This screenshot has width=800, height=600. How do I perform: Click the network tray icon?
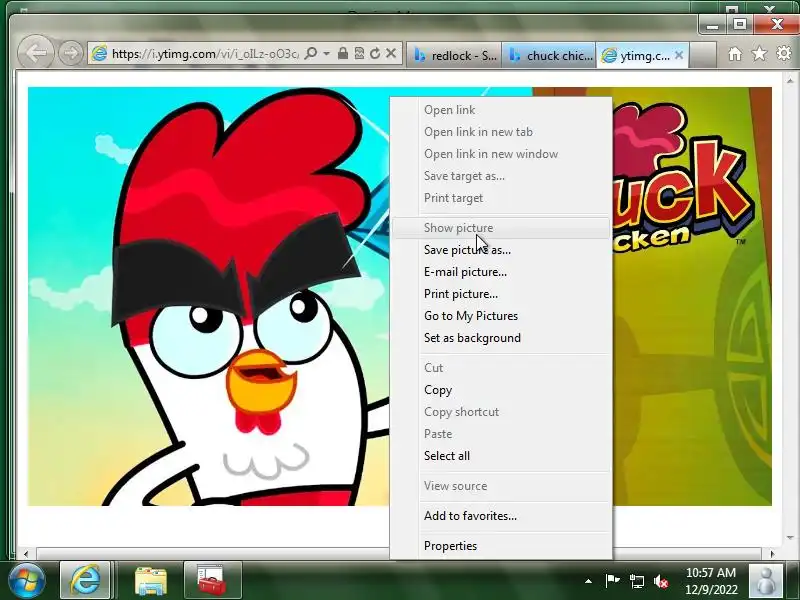tap(637, 581)
